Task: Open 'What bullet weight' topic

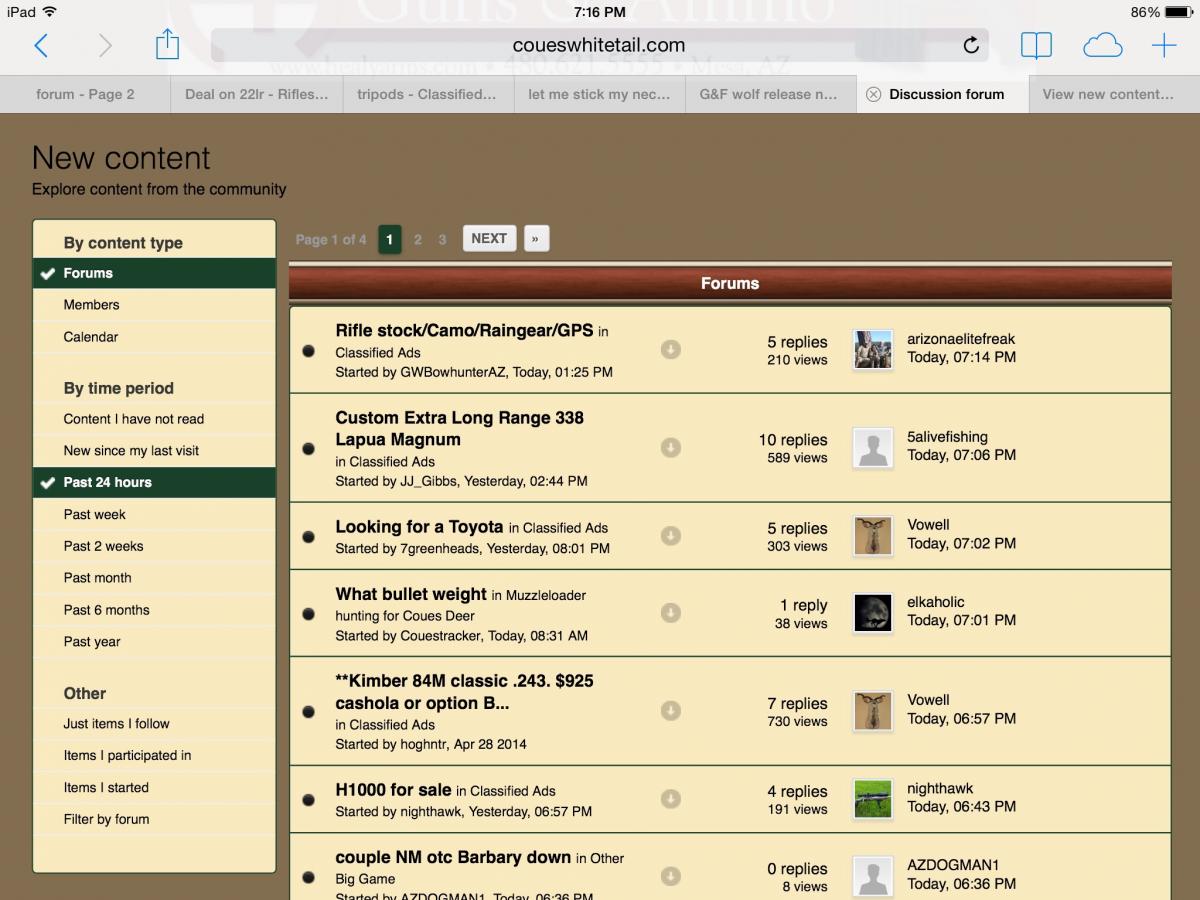Action: 411,594
